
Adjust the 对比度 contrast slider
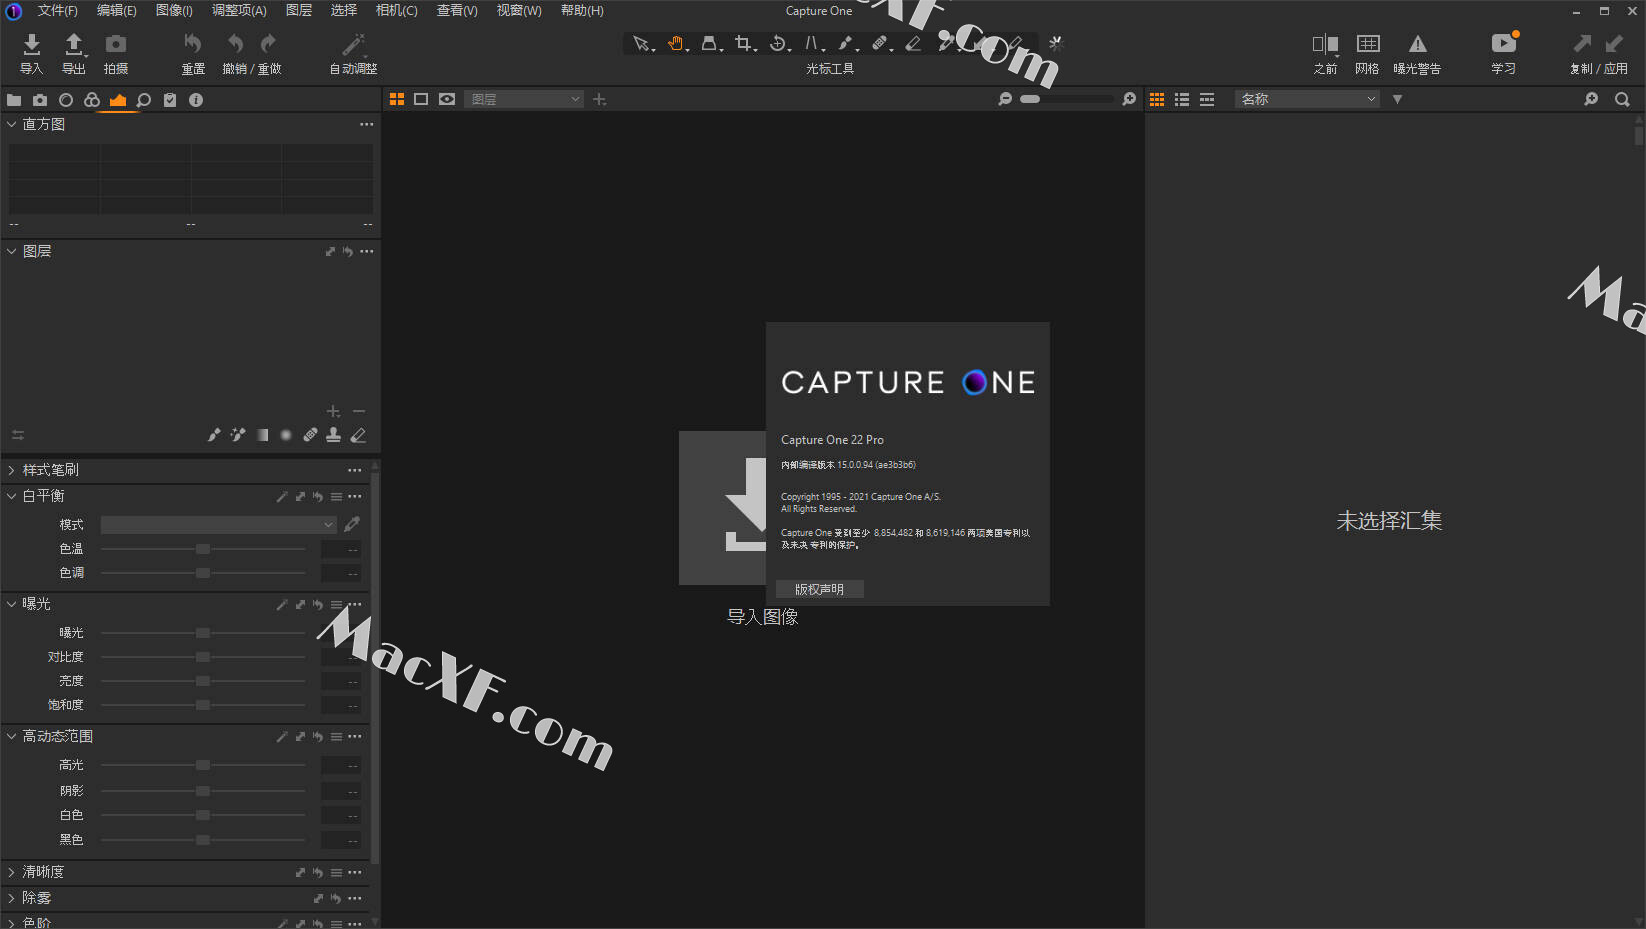coord(203,657)
